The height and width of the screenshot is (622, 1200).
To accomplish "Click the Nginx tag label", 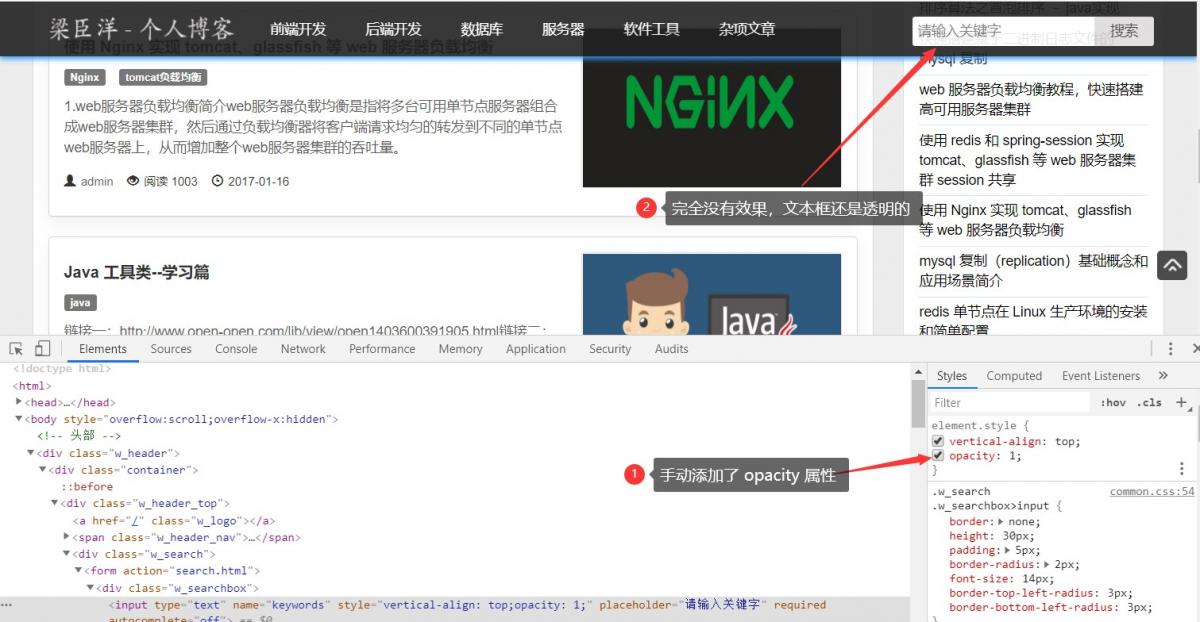I will coord(85,77).
